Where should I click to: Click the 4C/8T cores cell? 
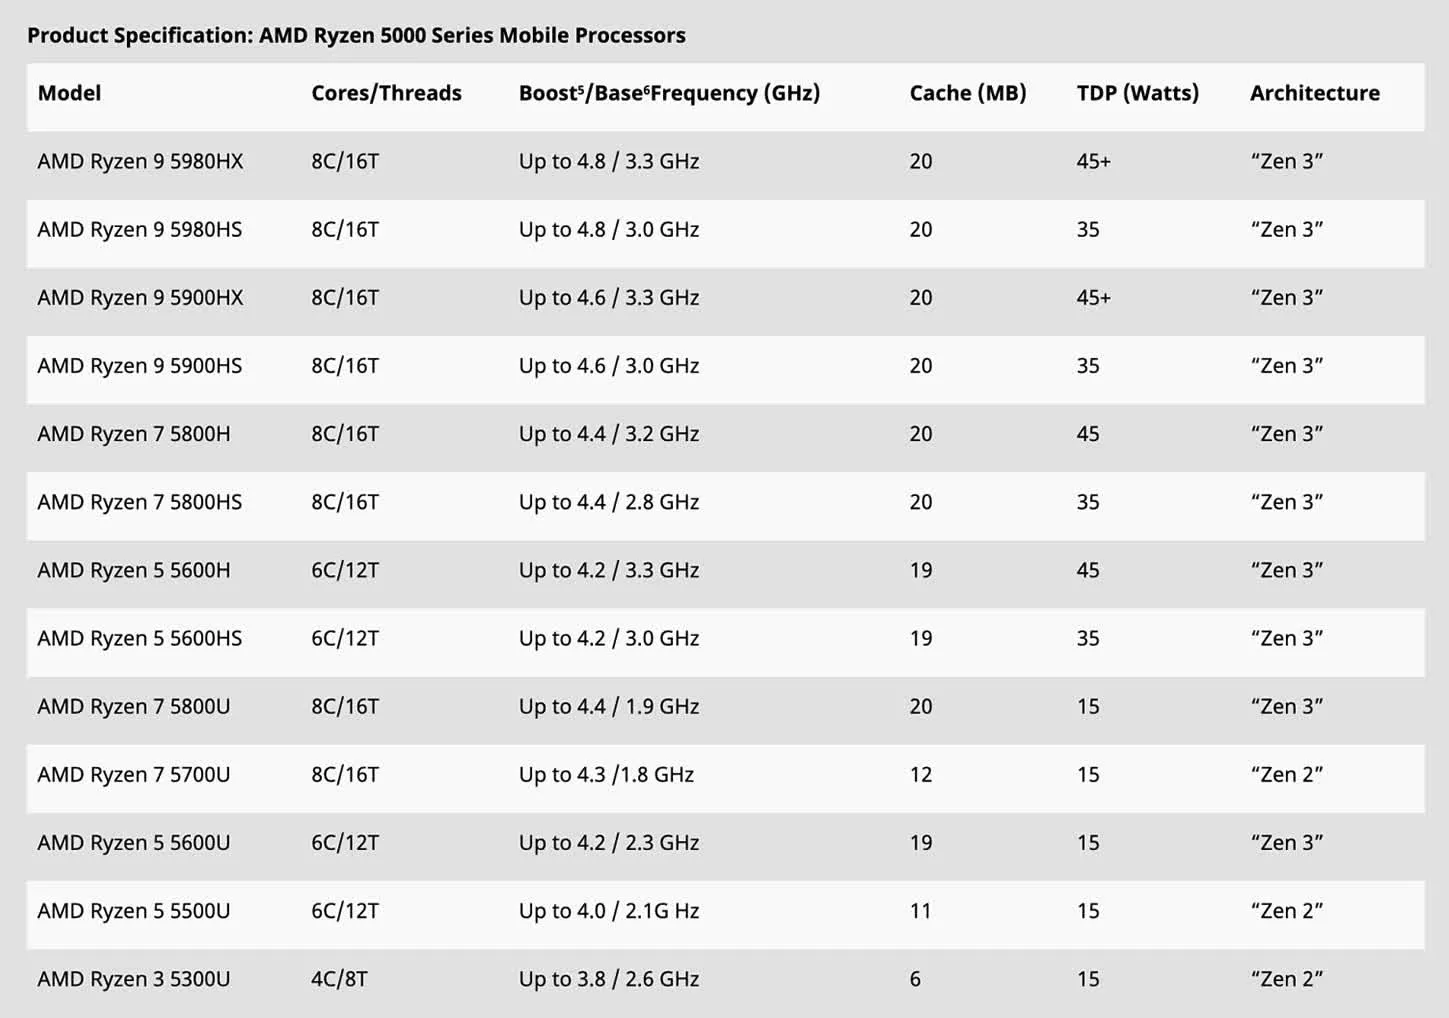(339, 979)
